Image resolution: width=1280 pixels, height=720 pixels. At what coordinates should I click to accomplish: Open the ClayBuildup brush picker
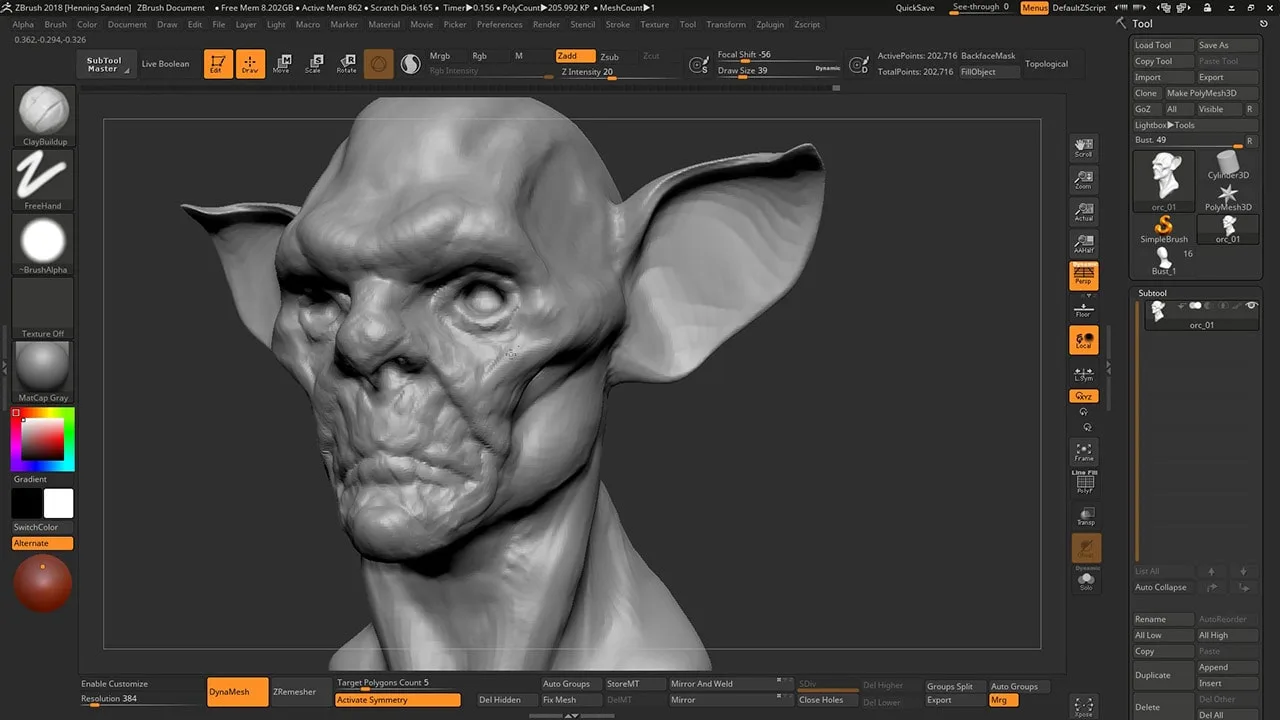click(x=44, y=112)
